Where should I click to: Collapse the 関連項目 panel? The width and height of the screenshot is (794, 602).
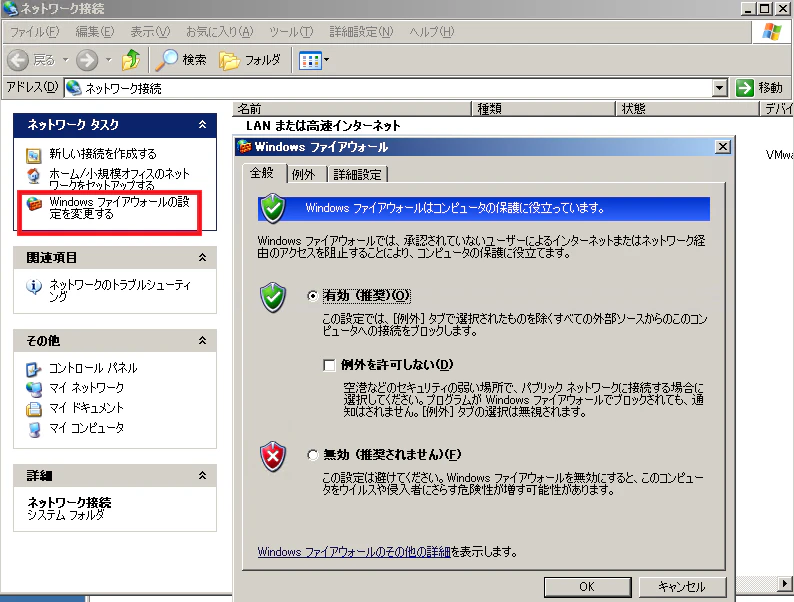(203, 258)
